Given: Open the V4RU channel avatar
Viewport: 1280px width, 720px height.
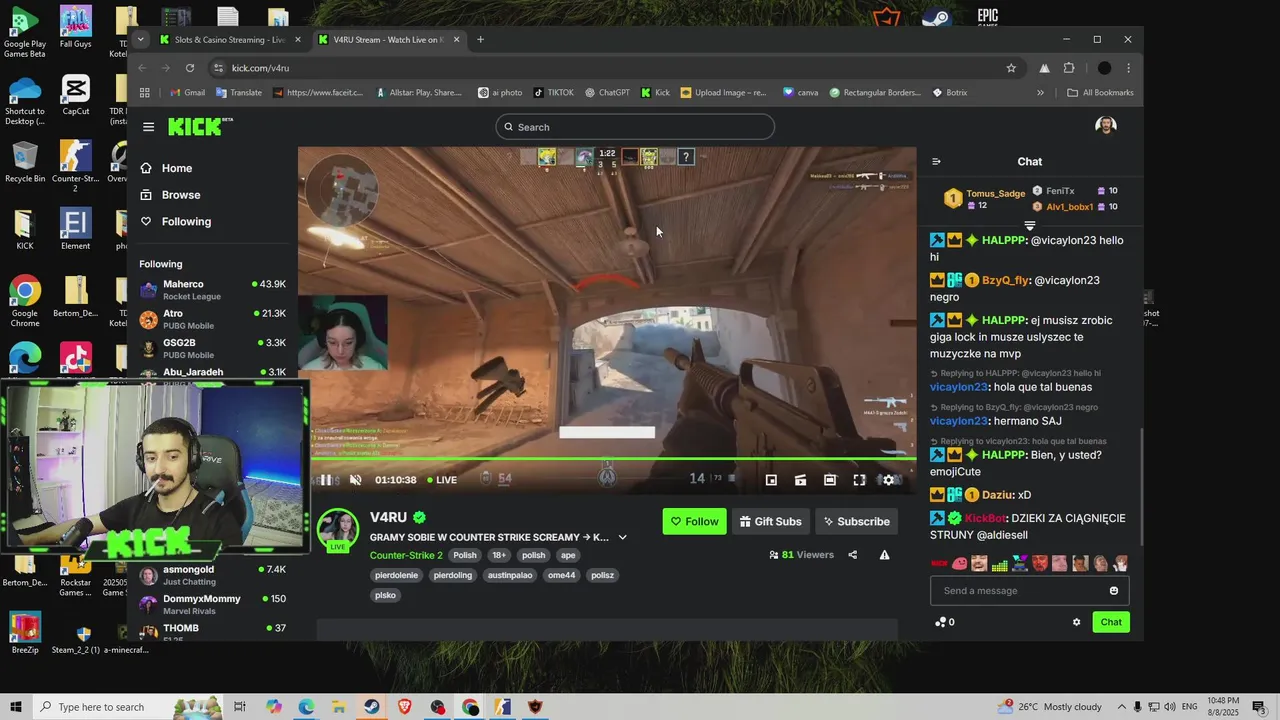Looking at the screenshot, I should [338, 530].
